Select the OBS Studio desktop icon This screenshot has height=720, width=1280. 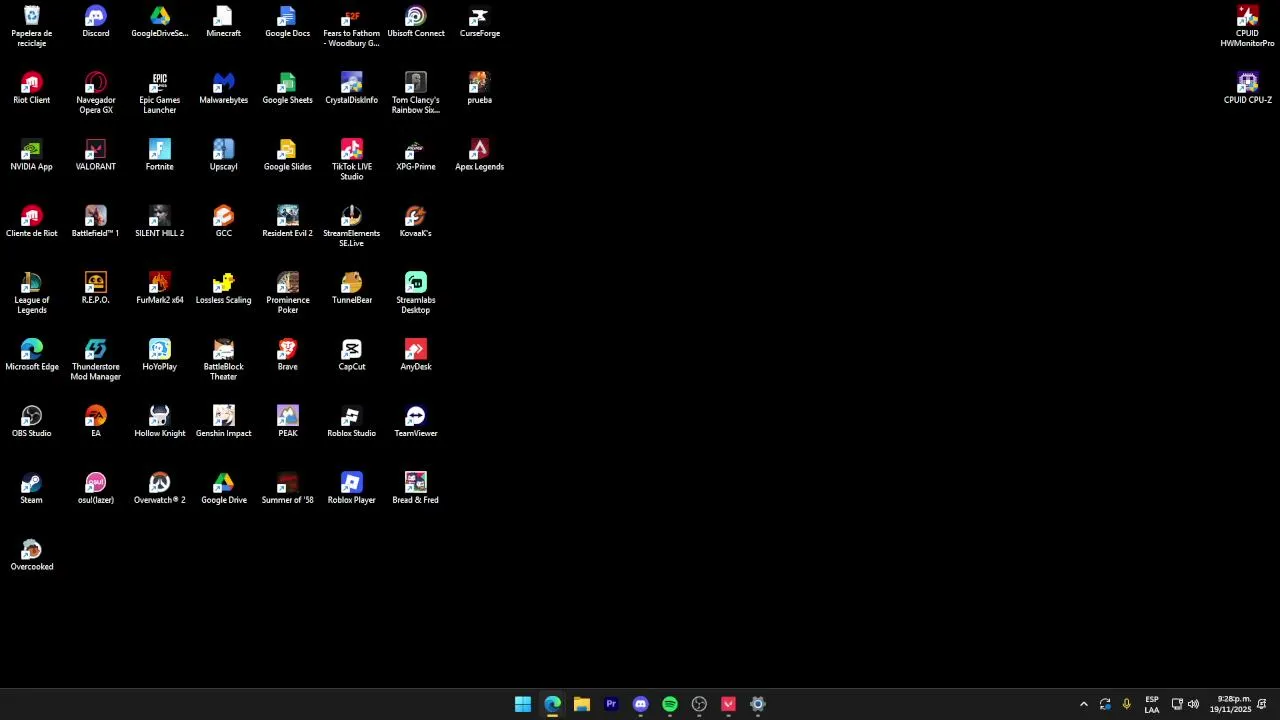click(32, 422)
